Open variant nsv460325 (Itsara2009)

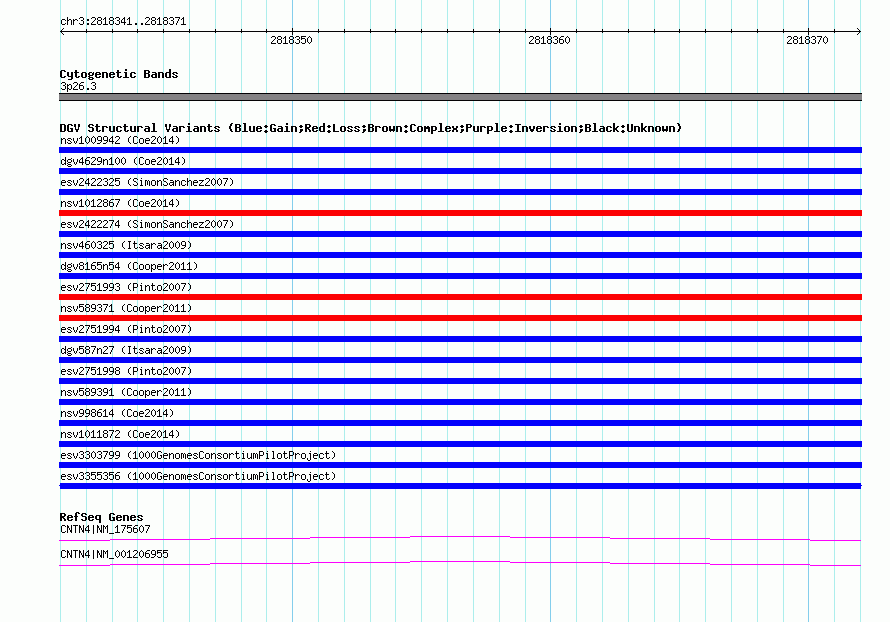click(126, 245)
